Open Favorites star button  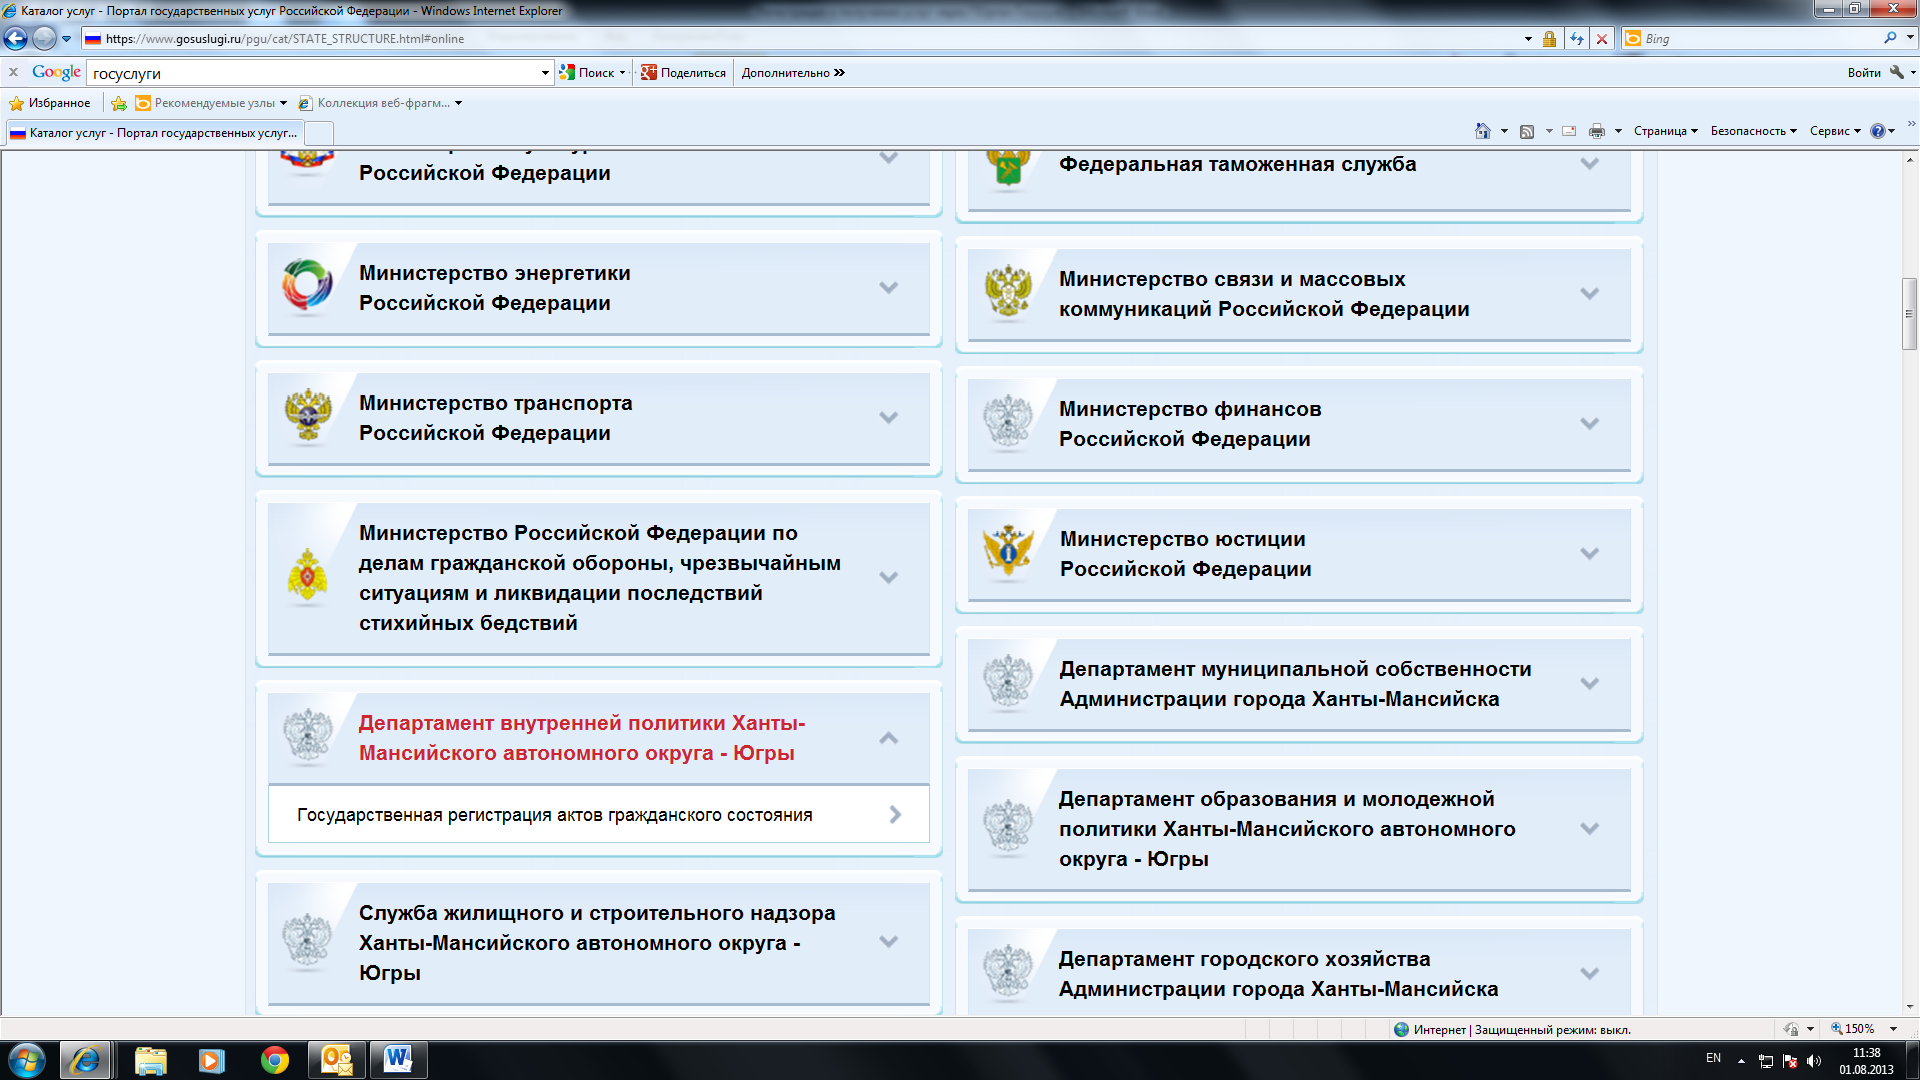click(49, 103)
